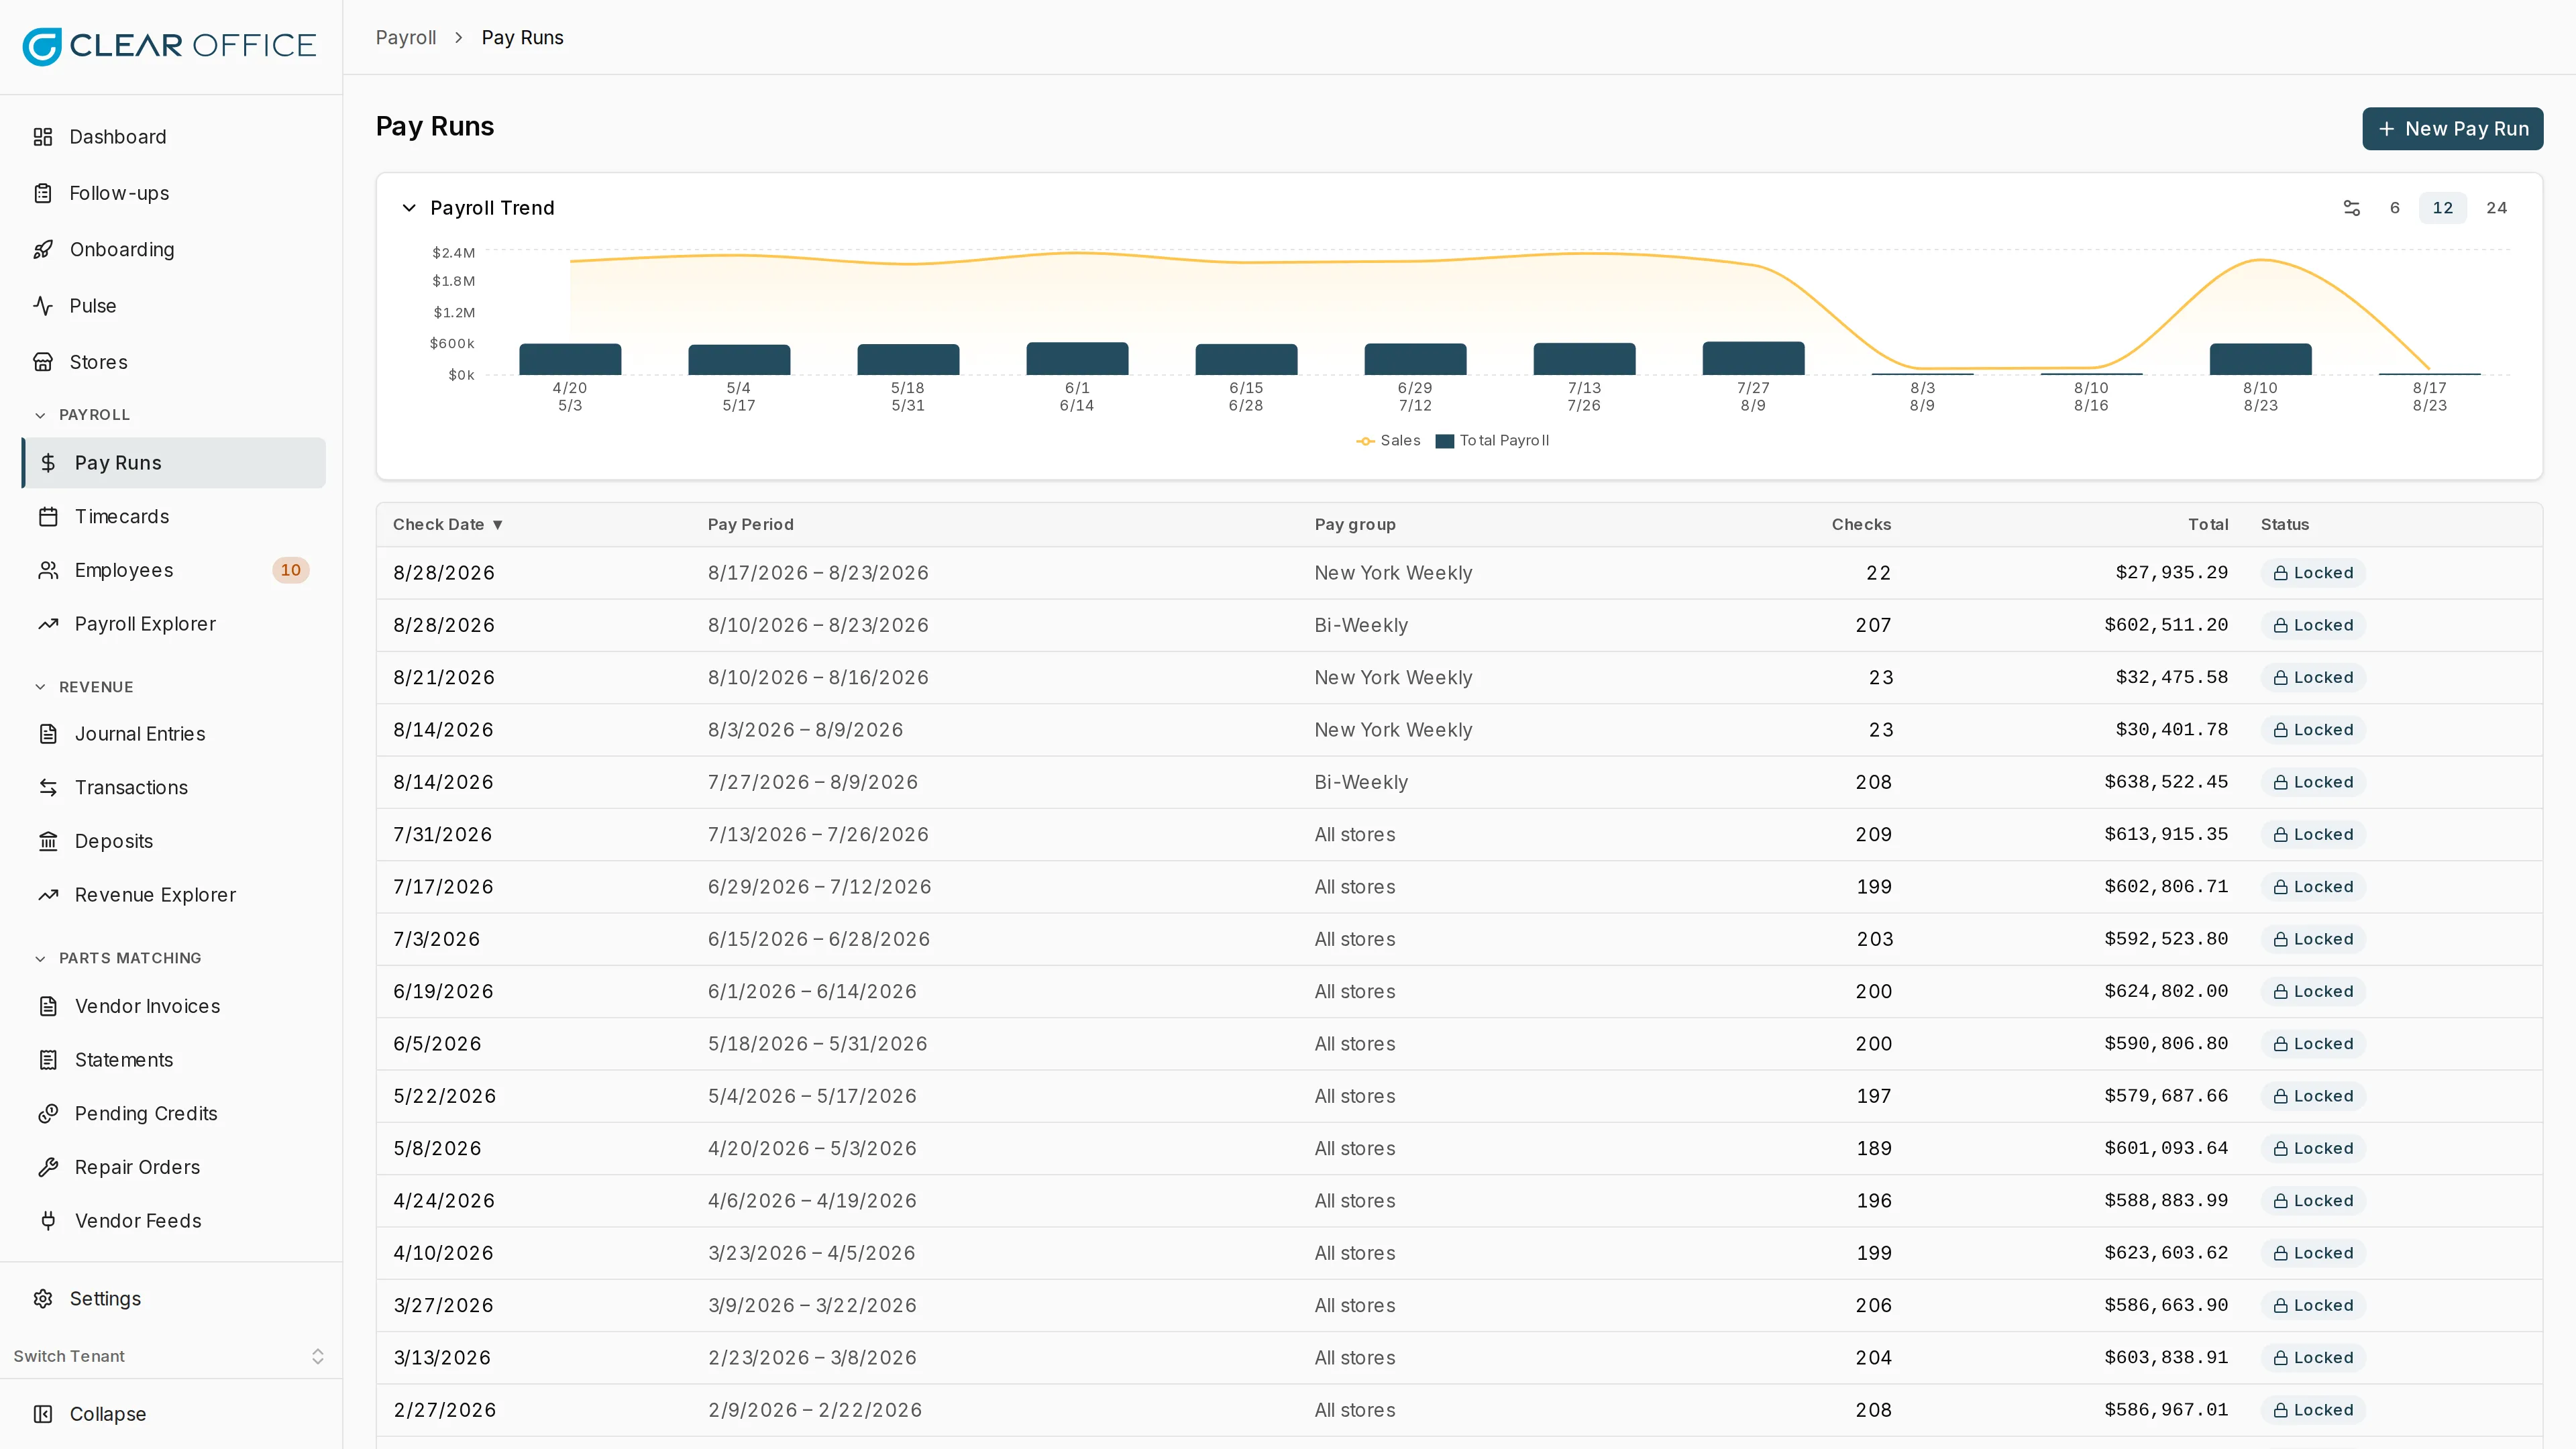Open the pay run totaling $638,522.45
2576x1449 pixels.
tap(1459, 782)
